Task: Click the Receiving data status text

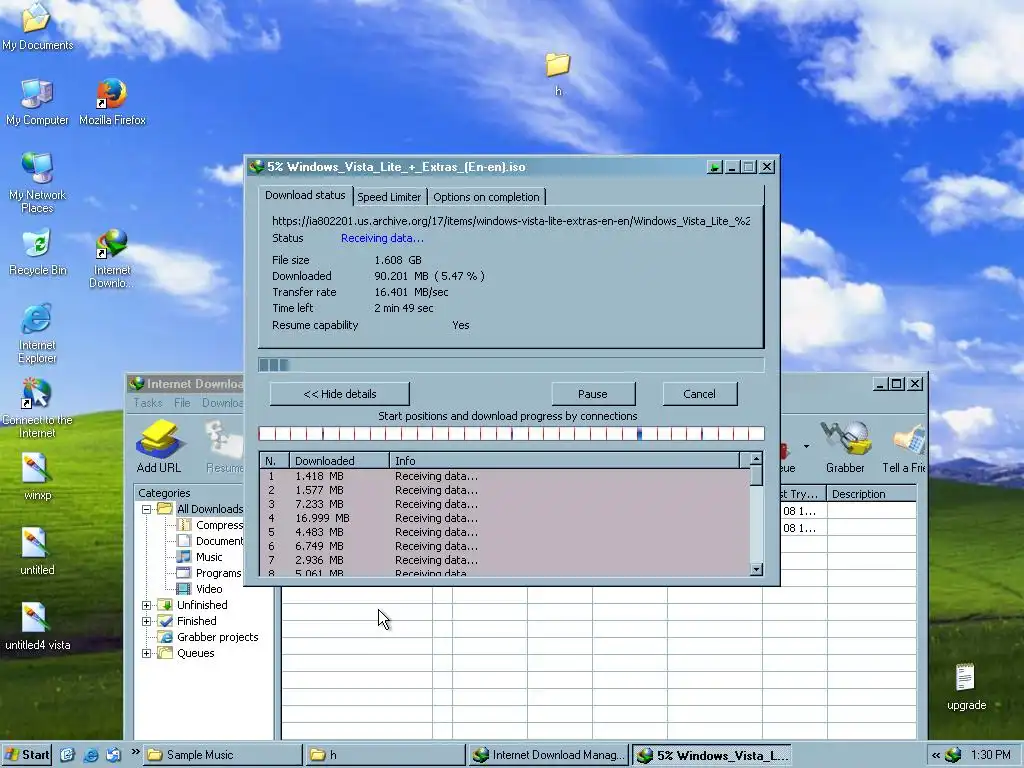Action: point(382,238)
